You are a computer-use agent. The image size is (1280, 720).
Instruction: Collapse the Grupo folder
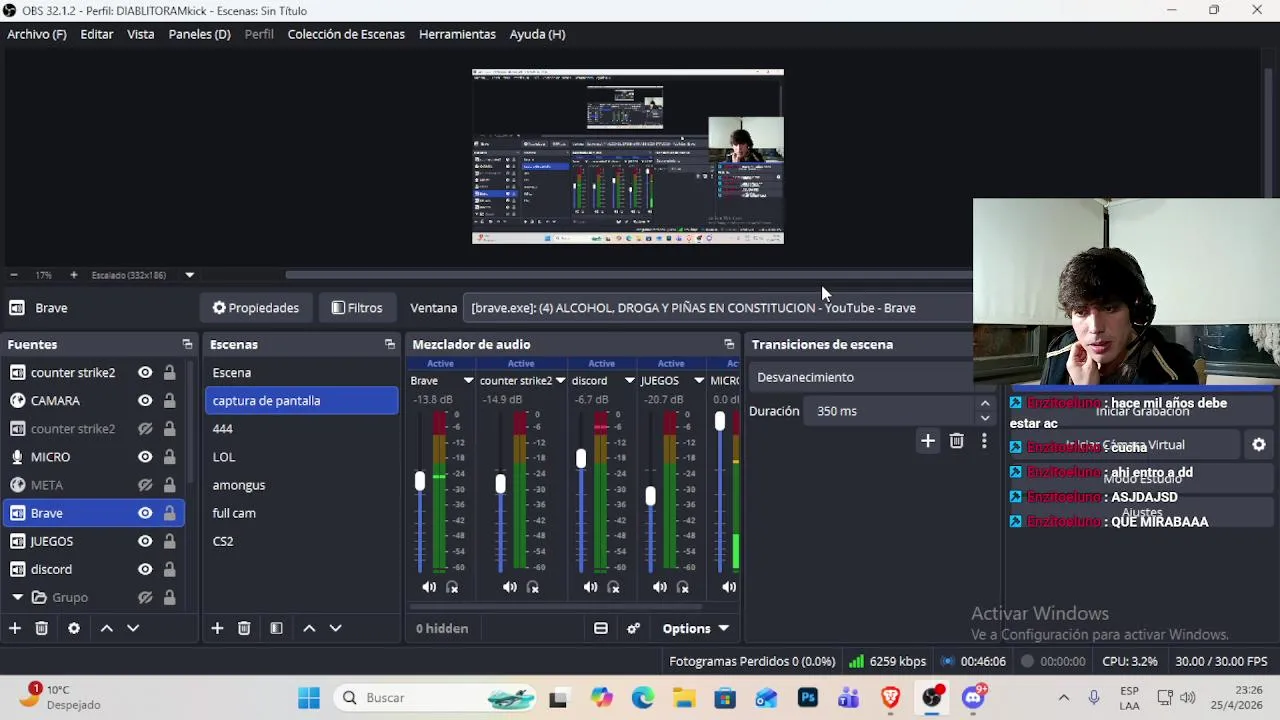click(x=17, y=597)
